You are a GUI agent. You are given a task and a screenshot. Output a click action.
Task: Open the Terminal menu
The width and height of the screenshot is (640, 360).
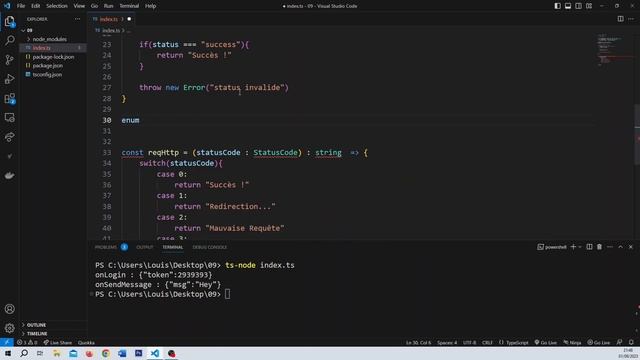pyautogui.click(x=129, y=6)
